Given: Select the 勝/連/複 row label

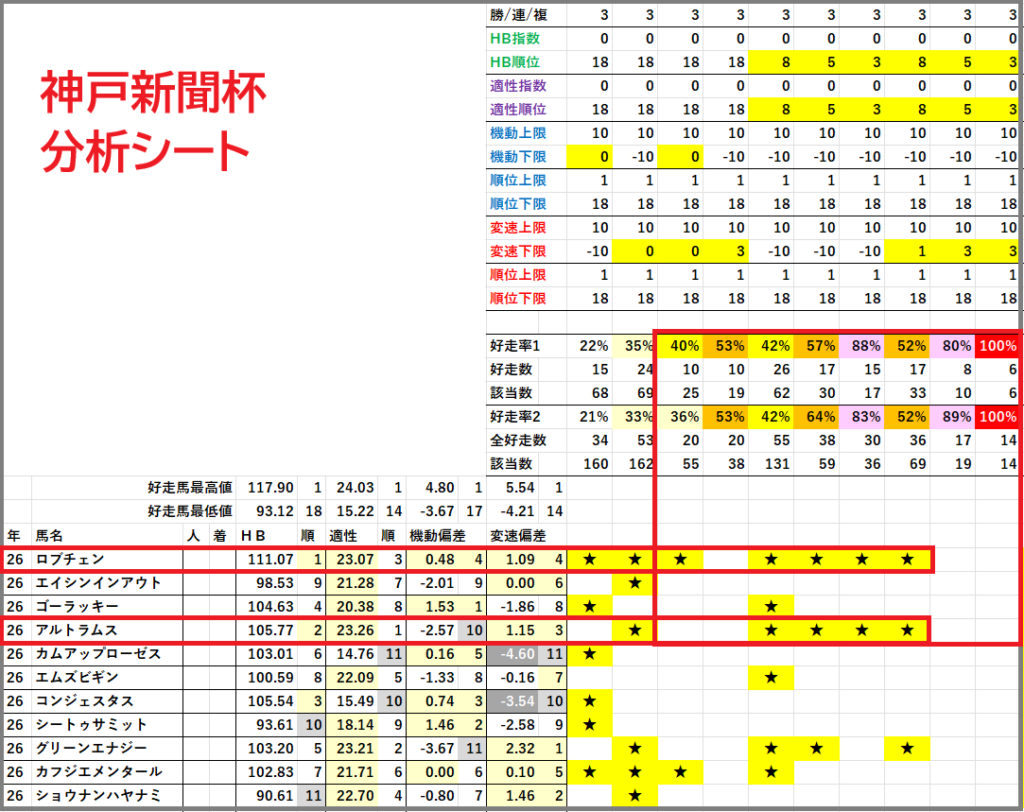Looking at the screenshot, I should point(519,14).
